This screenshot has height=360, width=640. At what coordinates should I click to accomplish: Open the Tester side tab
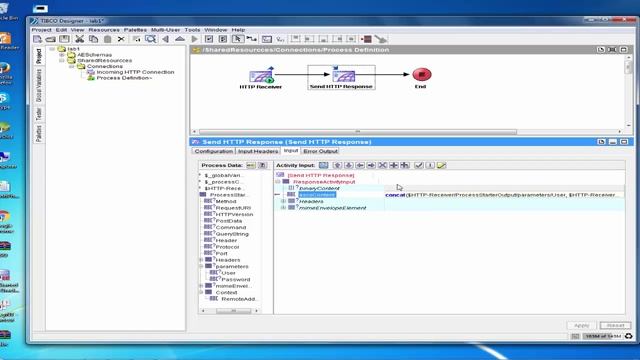39,113
